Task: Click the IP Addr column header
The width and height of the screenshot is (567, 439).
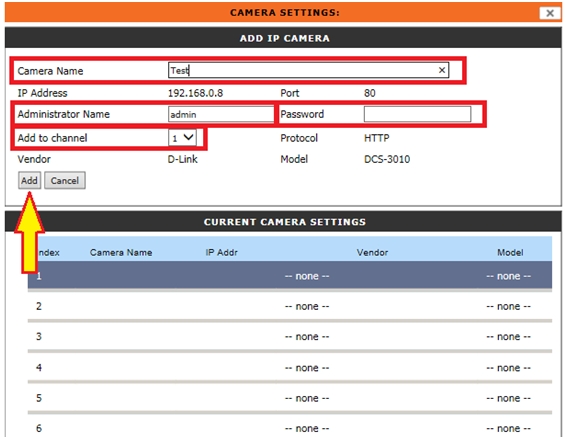Action: coord(221,252)
